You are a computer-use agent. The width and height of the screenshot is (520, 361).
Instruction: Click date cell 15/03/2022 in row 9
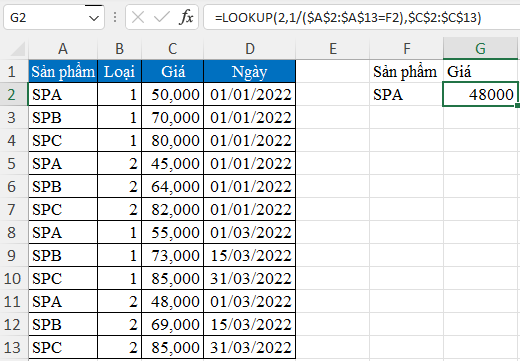250,255
